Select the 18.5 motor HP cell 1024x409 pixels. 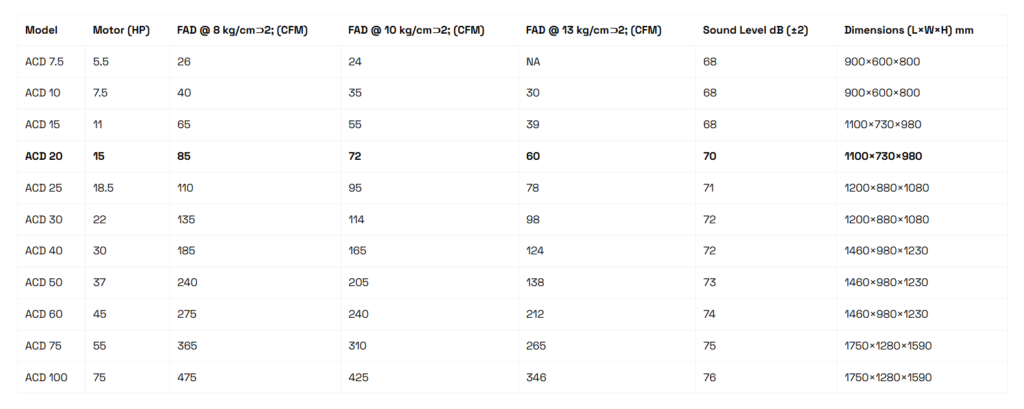pyautogui.click(x=103, y=188)
